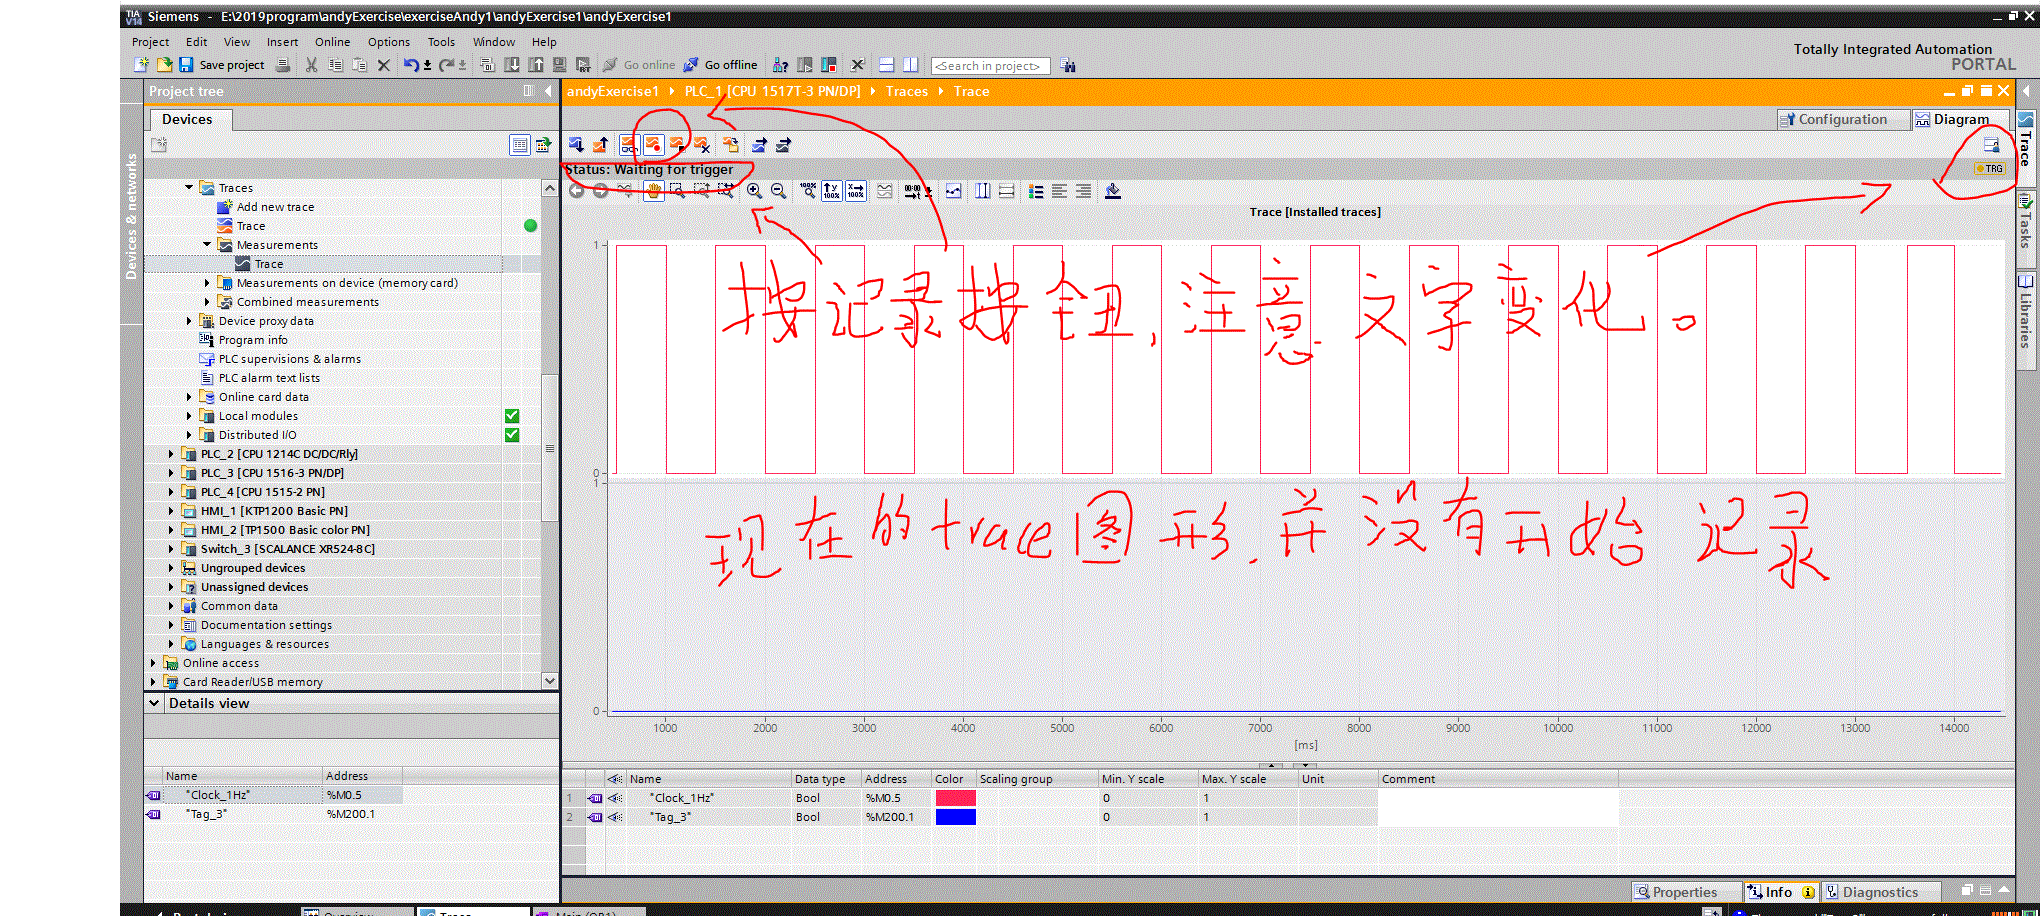Click the Display all 100% magnifier icon

click(808, 191)
